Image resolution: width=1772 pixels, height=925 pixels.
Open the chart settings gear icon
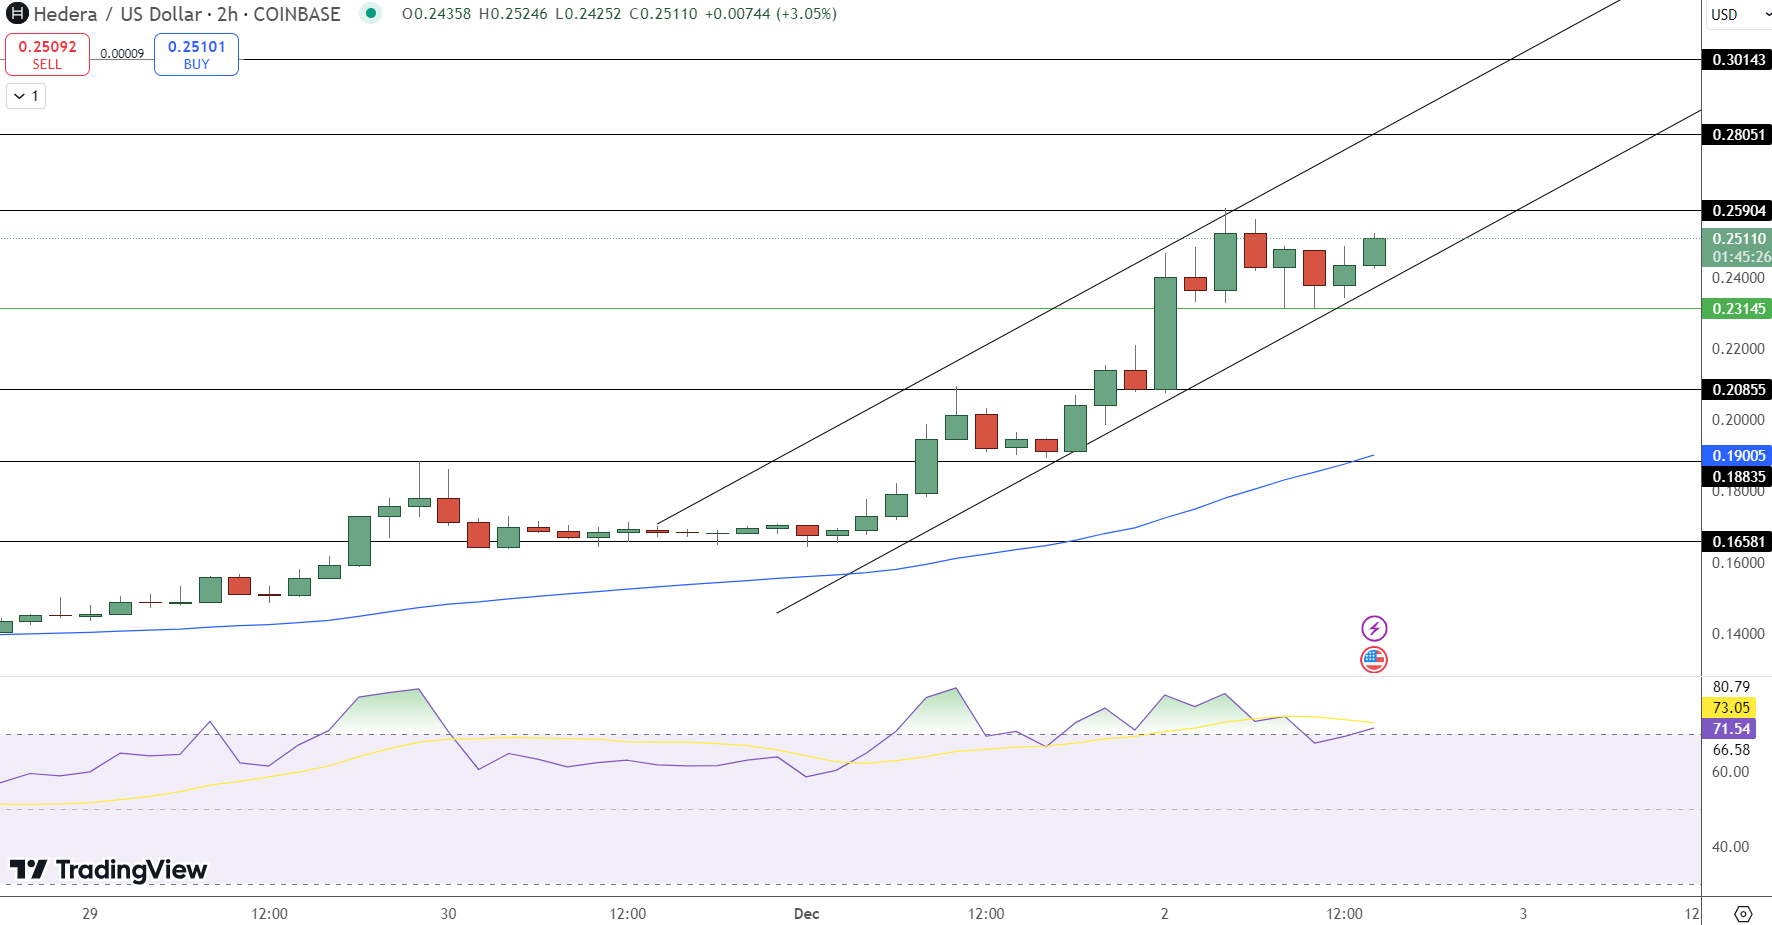pos(1743,914)
